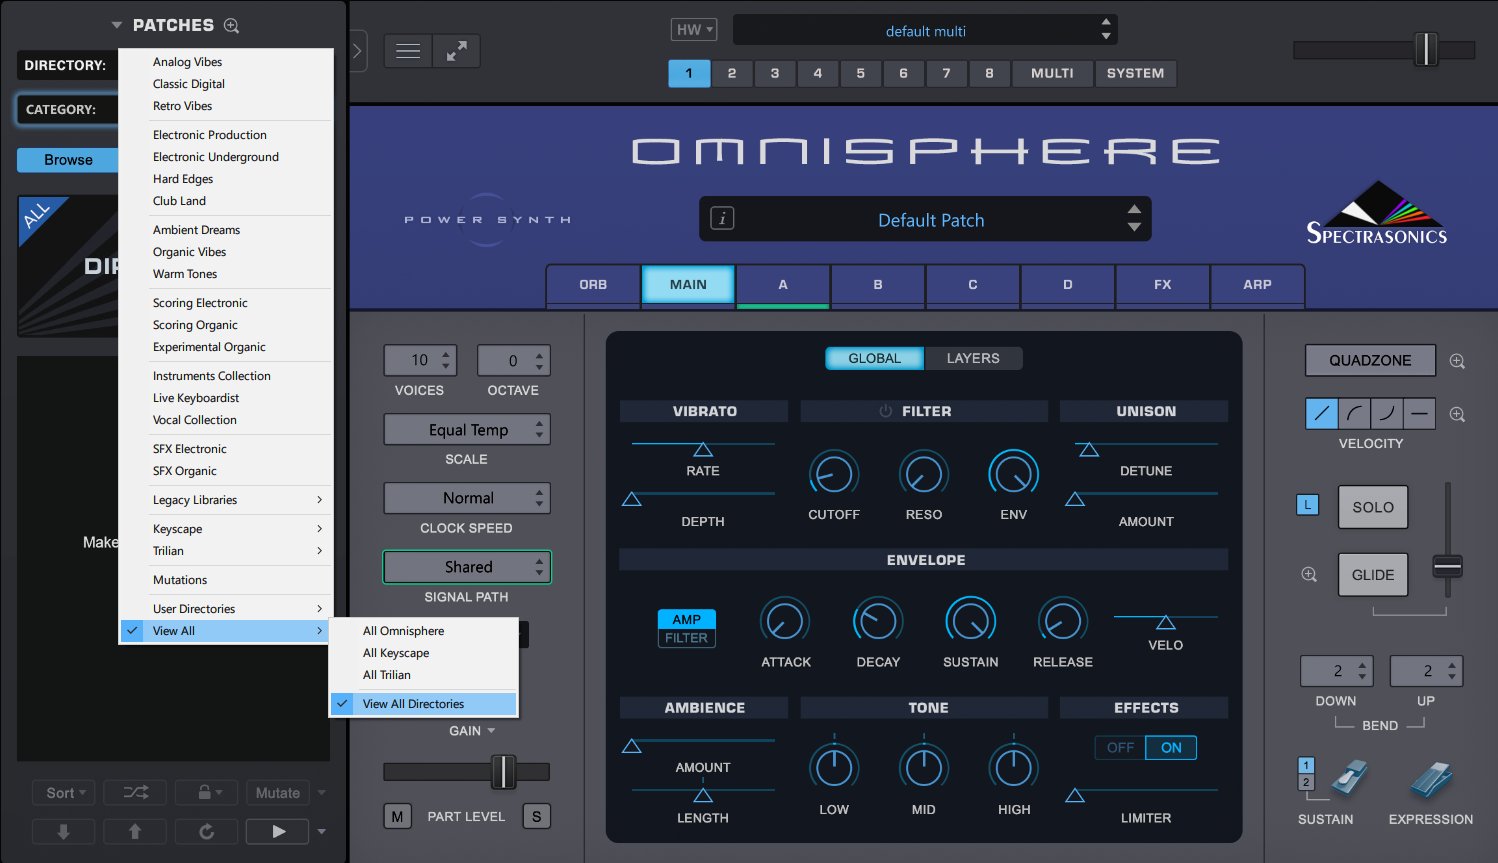This screenshot has width=1498, height=863.
Task: Toggle the GLIDE button
Action: click(x=1372, y=575)
